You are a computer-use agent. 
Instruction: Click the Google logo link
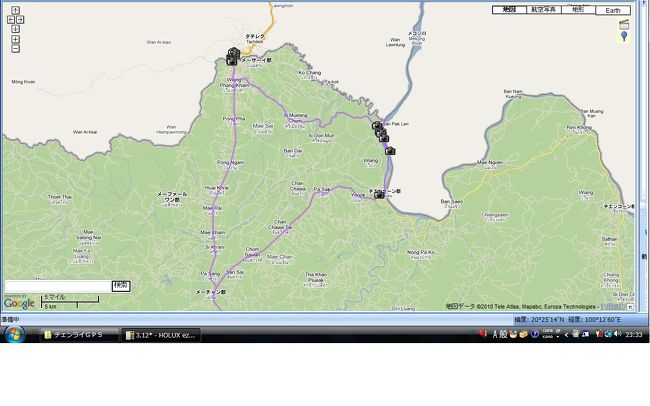(19, 303)
